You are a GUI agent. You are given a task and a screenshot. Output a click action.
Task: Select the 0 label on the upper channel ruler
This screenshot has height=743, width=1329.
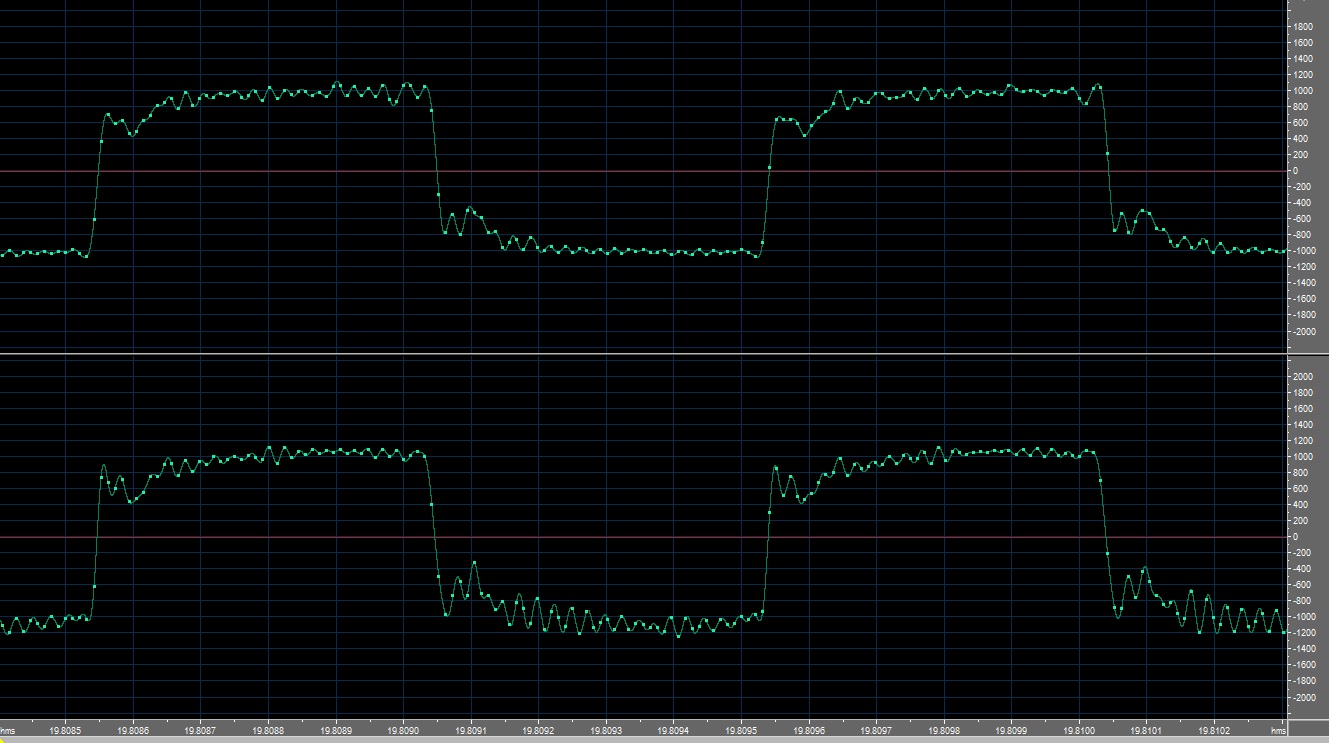pyautogui.click(x=1296, y=171)
